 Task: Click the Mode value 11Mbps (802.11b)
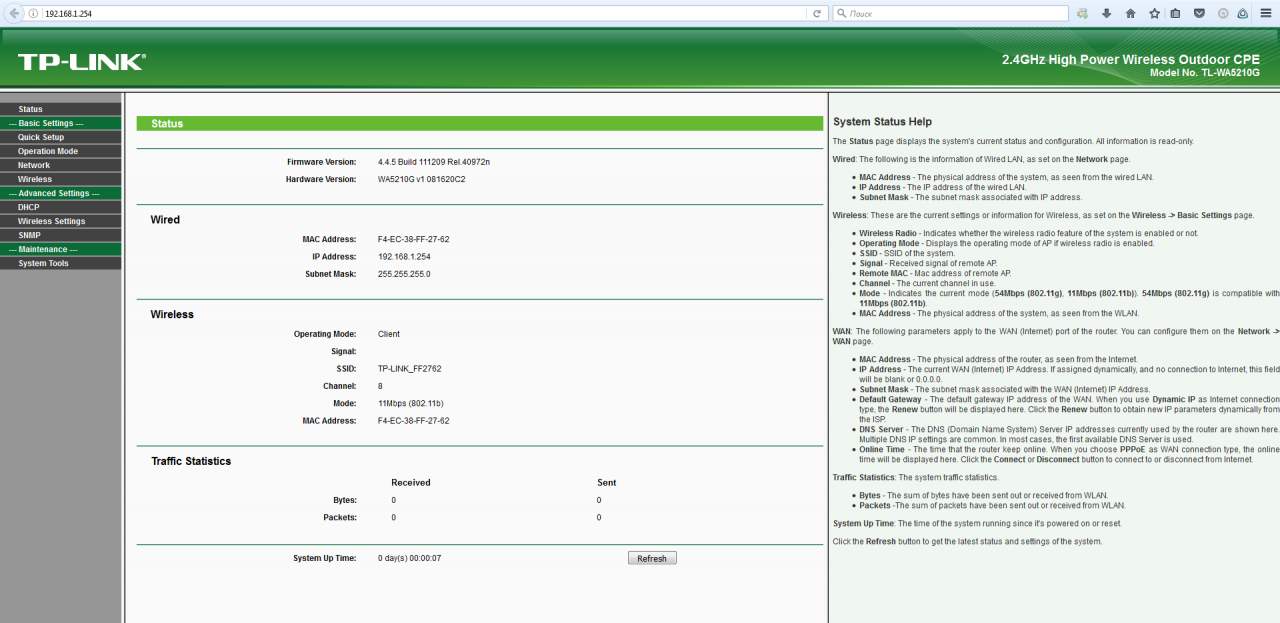pos(410,403)
